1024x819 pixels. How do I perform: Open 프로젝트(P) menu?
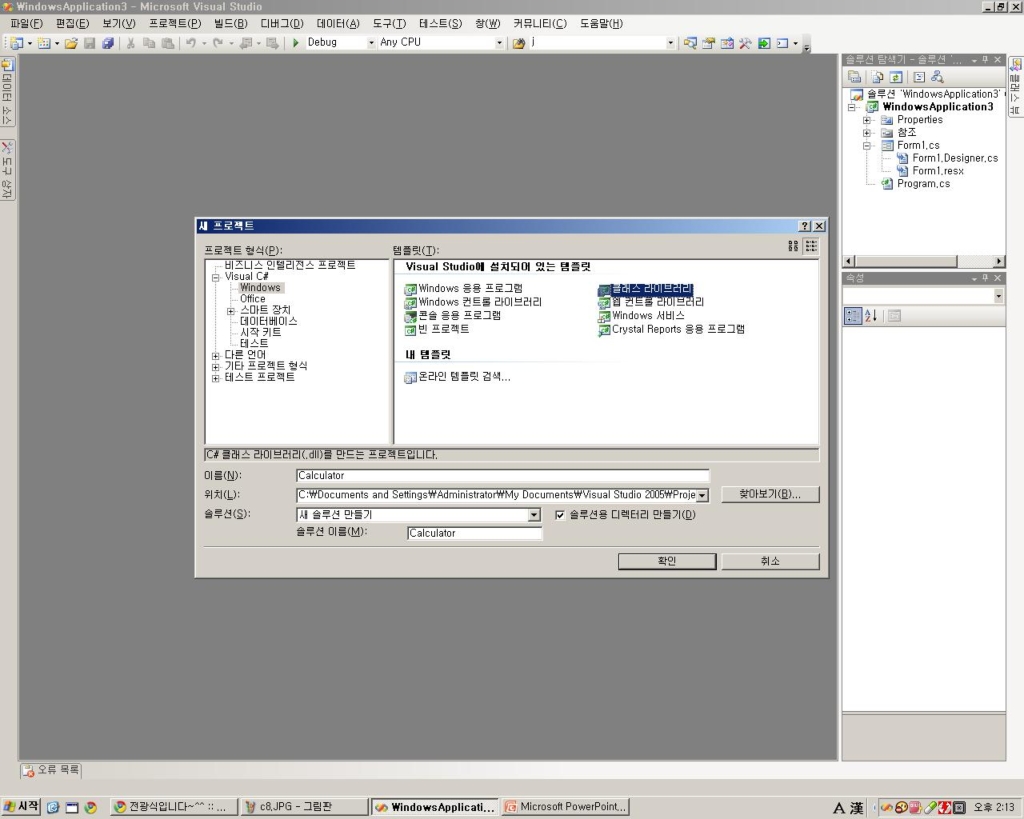point(175,24)
